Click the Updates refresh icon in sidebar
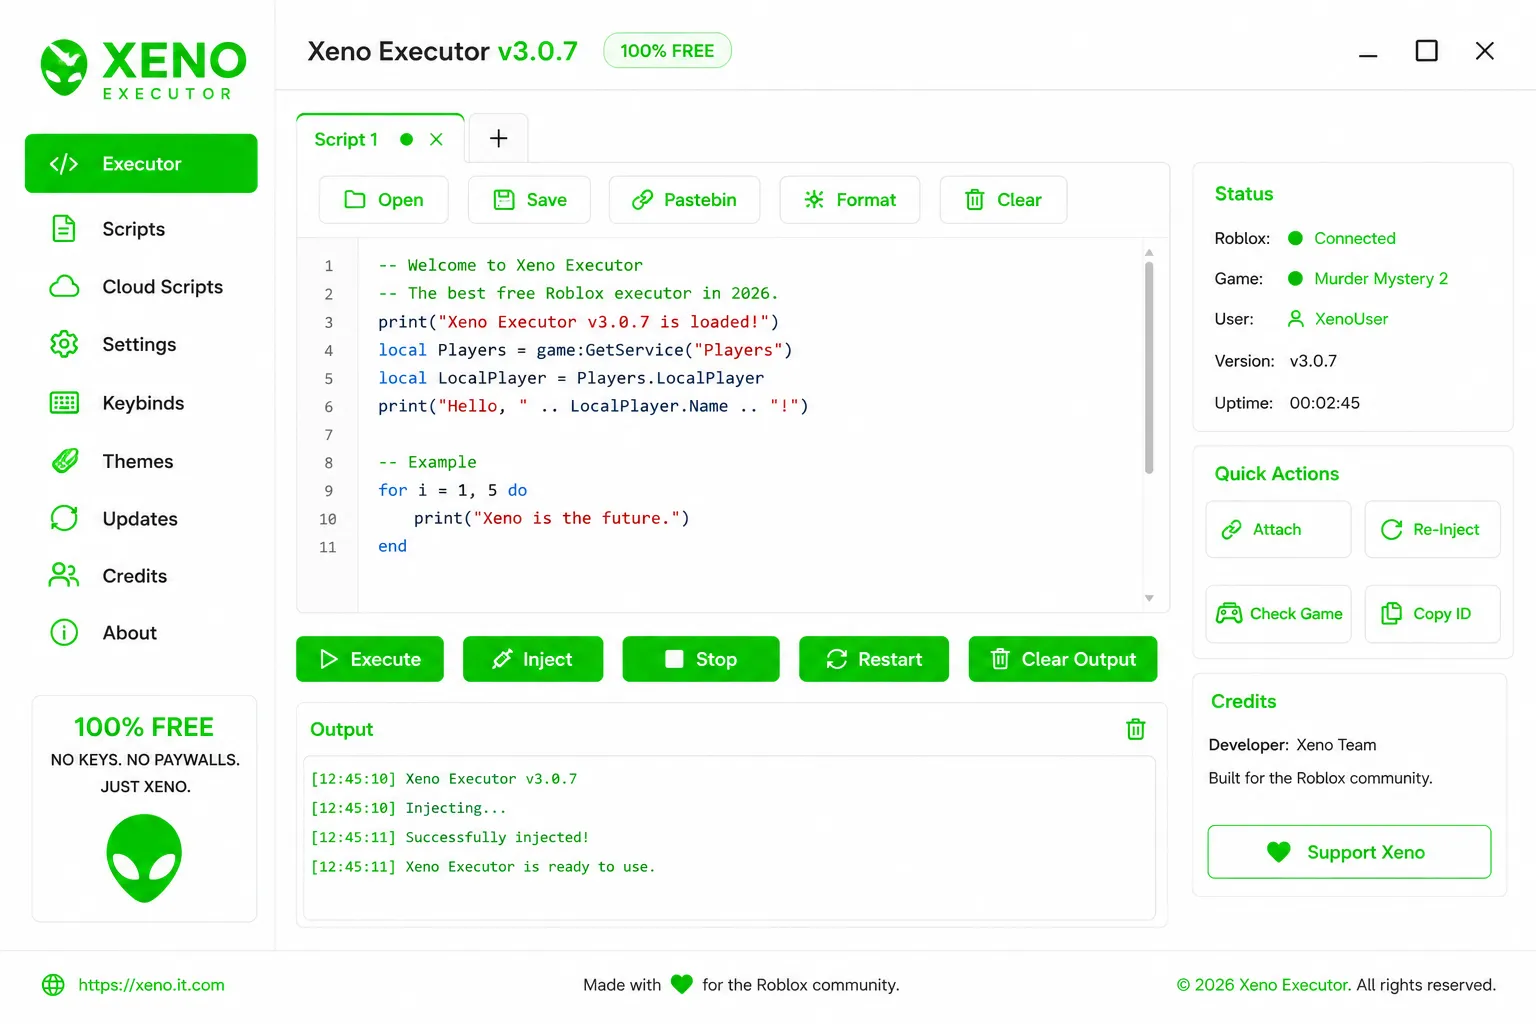Image resolution: width=1536 pixels, height=1024 pixels. click(x=64, y=518)
